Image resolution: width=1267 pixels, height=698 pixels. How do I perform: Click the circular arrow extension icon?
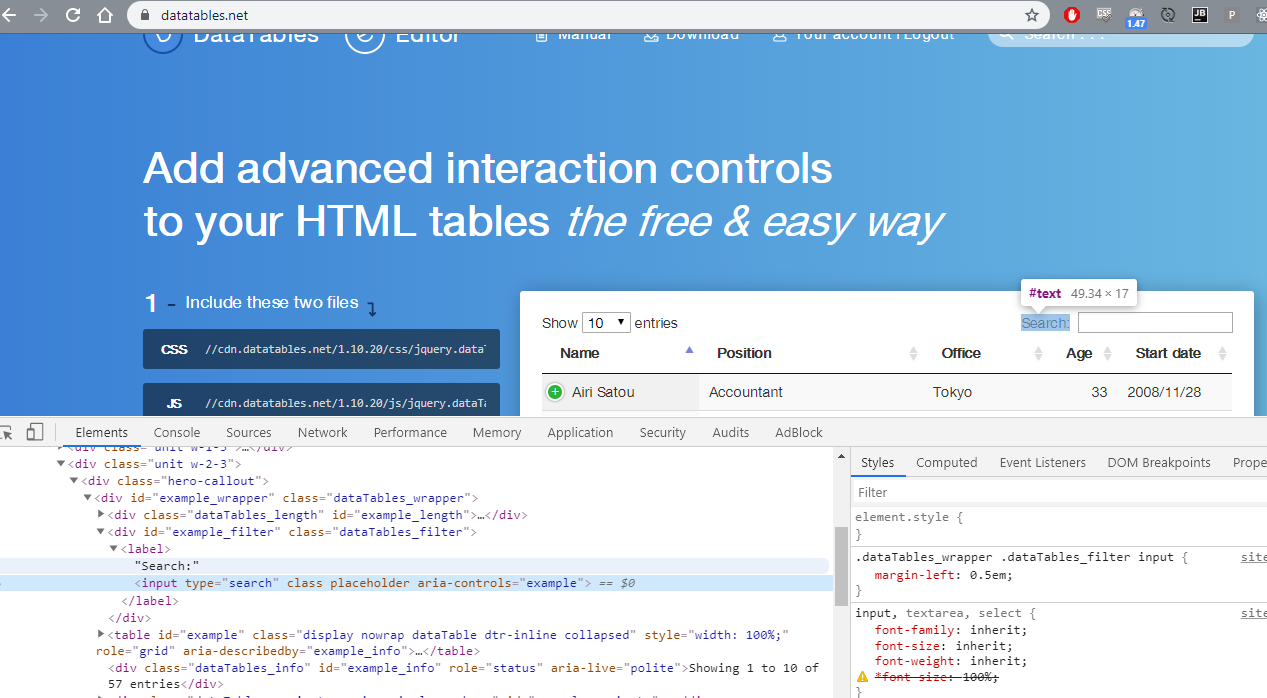[1167, 15]
